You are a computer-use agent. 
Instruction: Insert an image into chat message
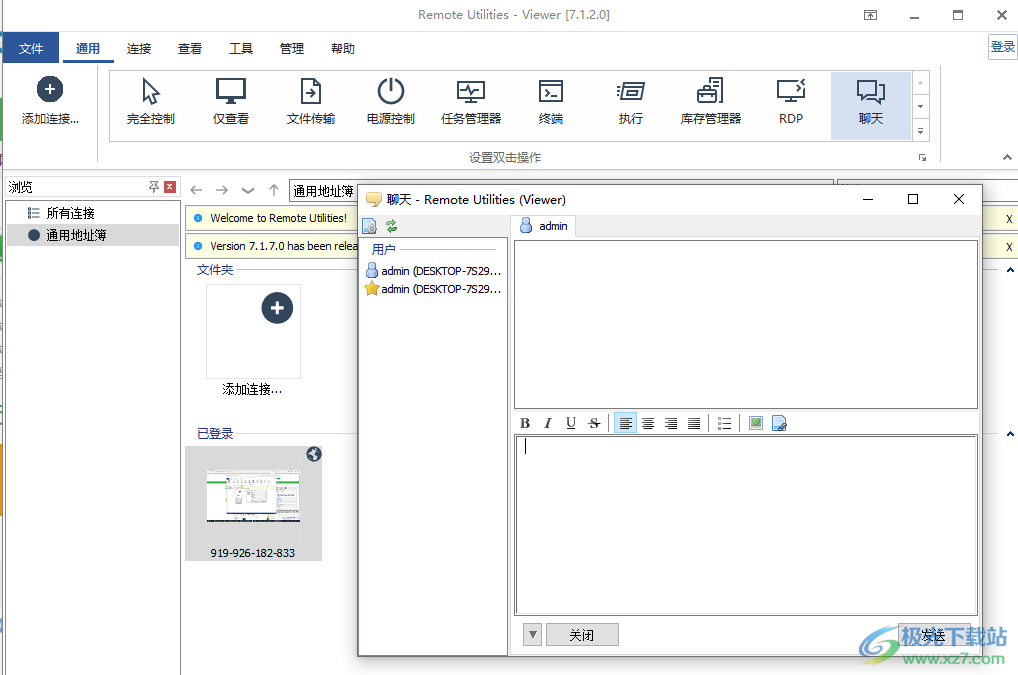point(756,423)
